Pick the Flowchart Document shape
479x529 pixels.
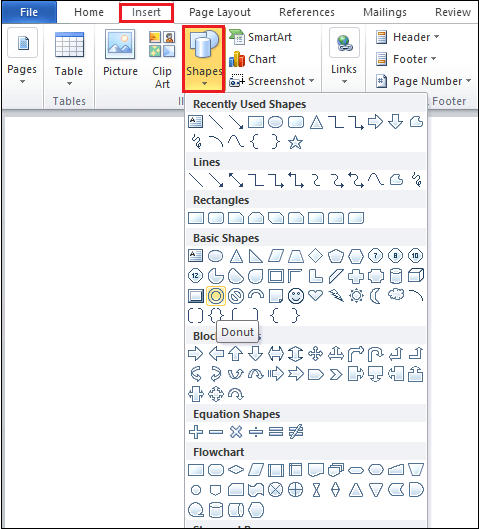pos(316,470)
